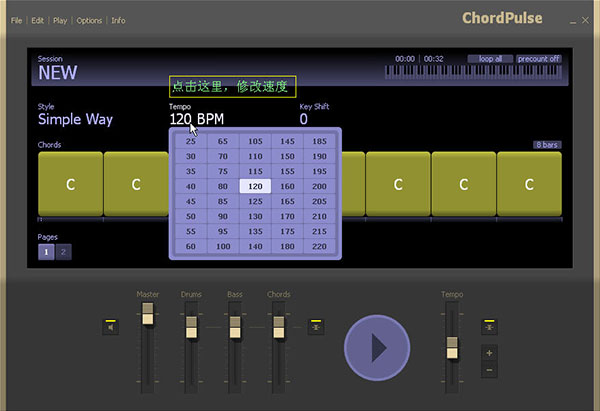600x411 pixels.
Task: Toggle the precount off button
Action: coord(539,59)
